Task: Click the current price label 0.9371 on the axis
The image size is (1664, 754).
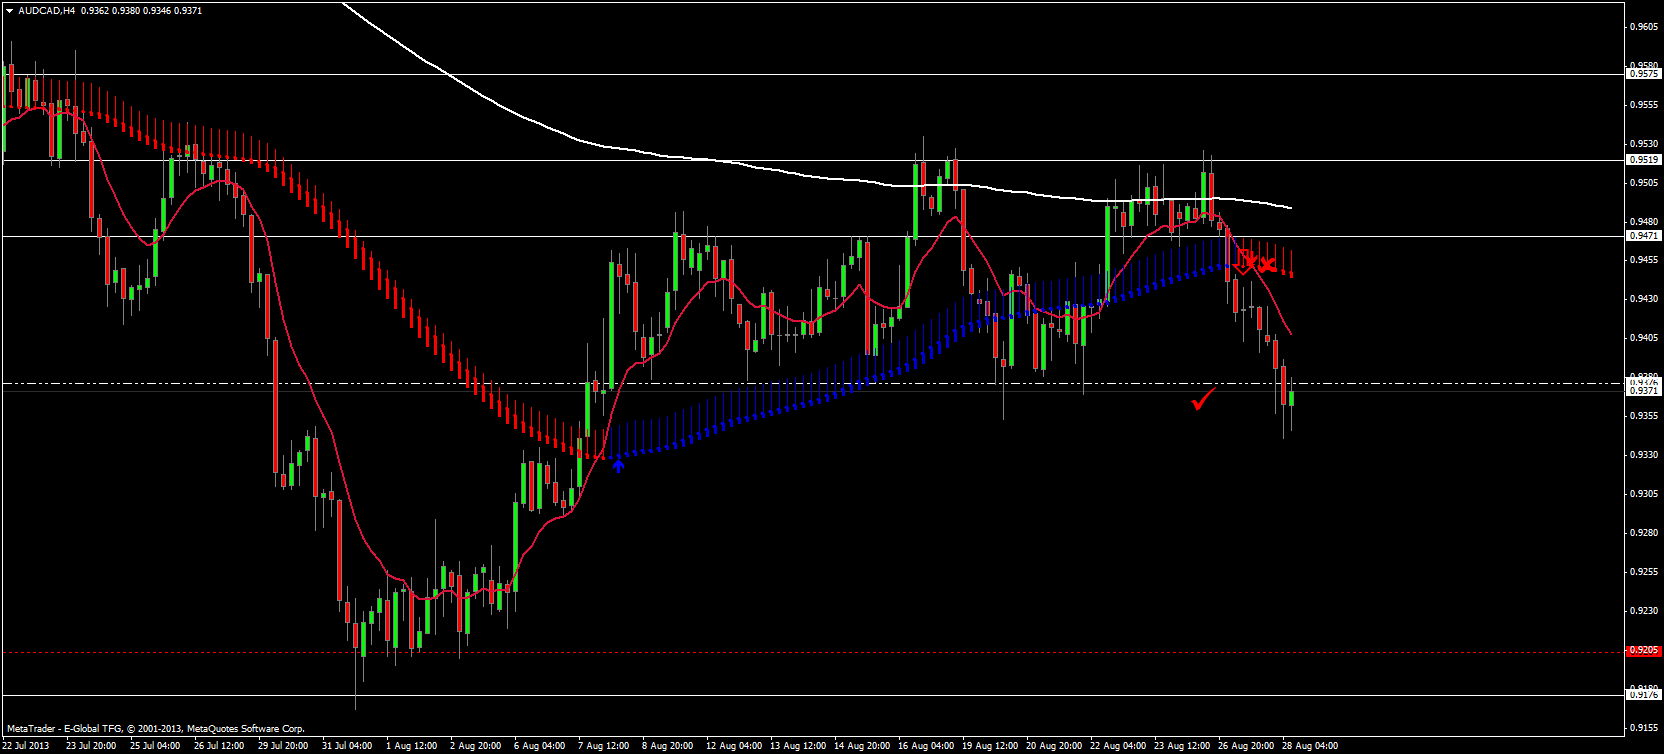Action: point(1644,391)
